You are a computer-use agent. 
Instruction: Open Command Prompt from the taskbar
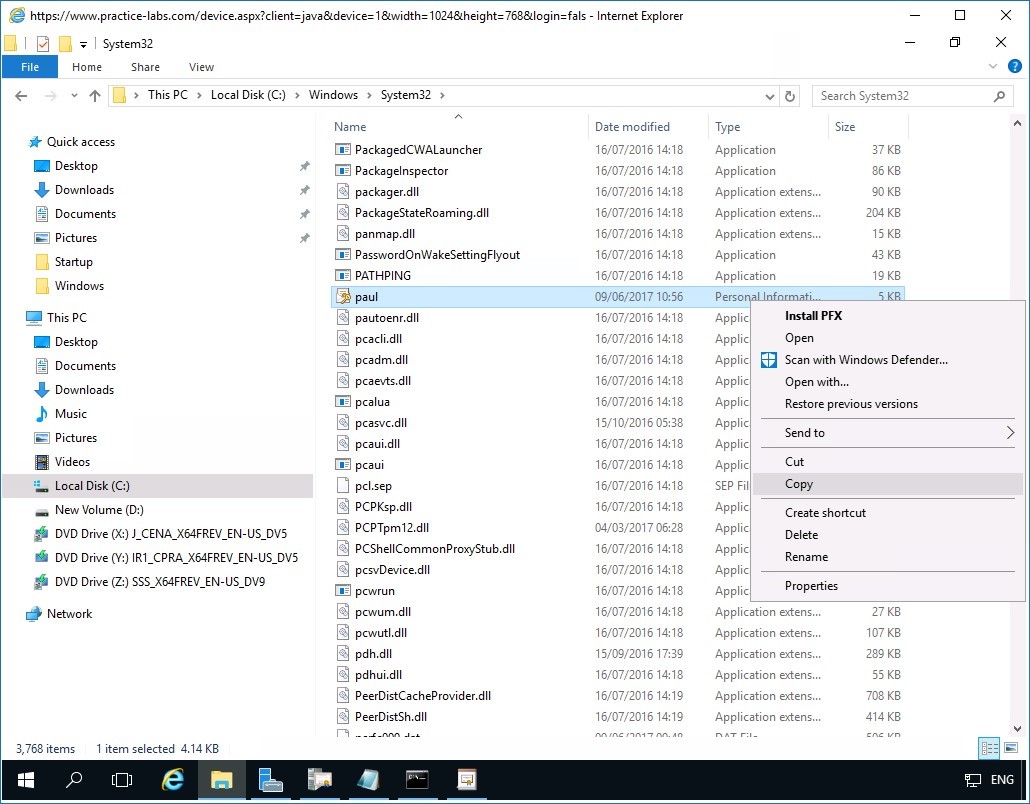(417, 780)
